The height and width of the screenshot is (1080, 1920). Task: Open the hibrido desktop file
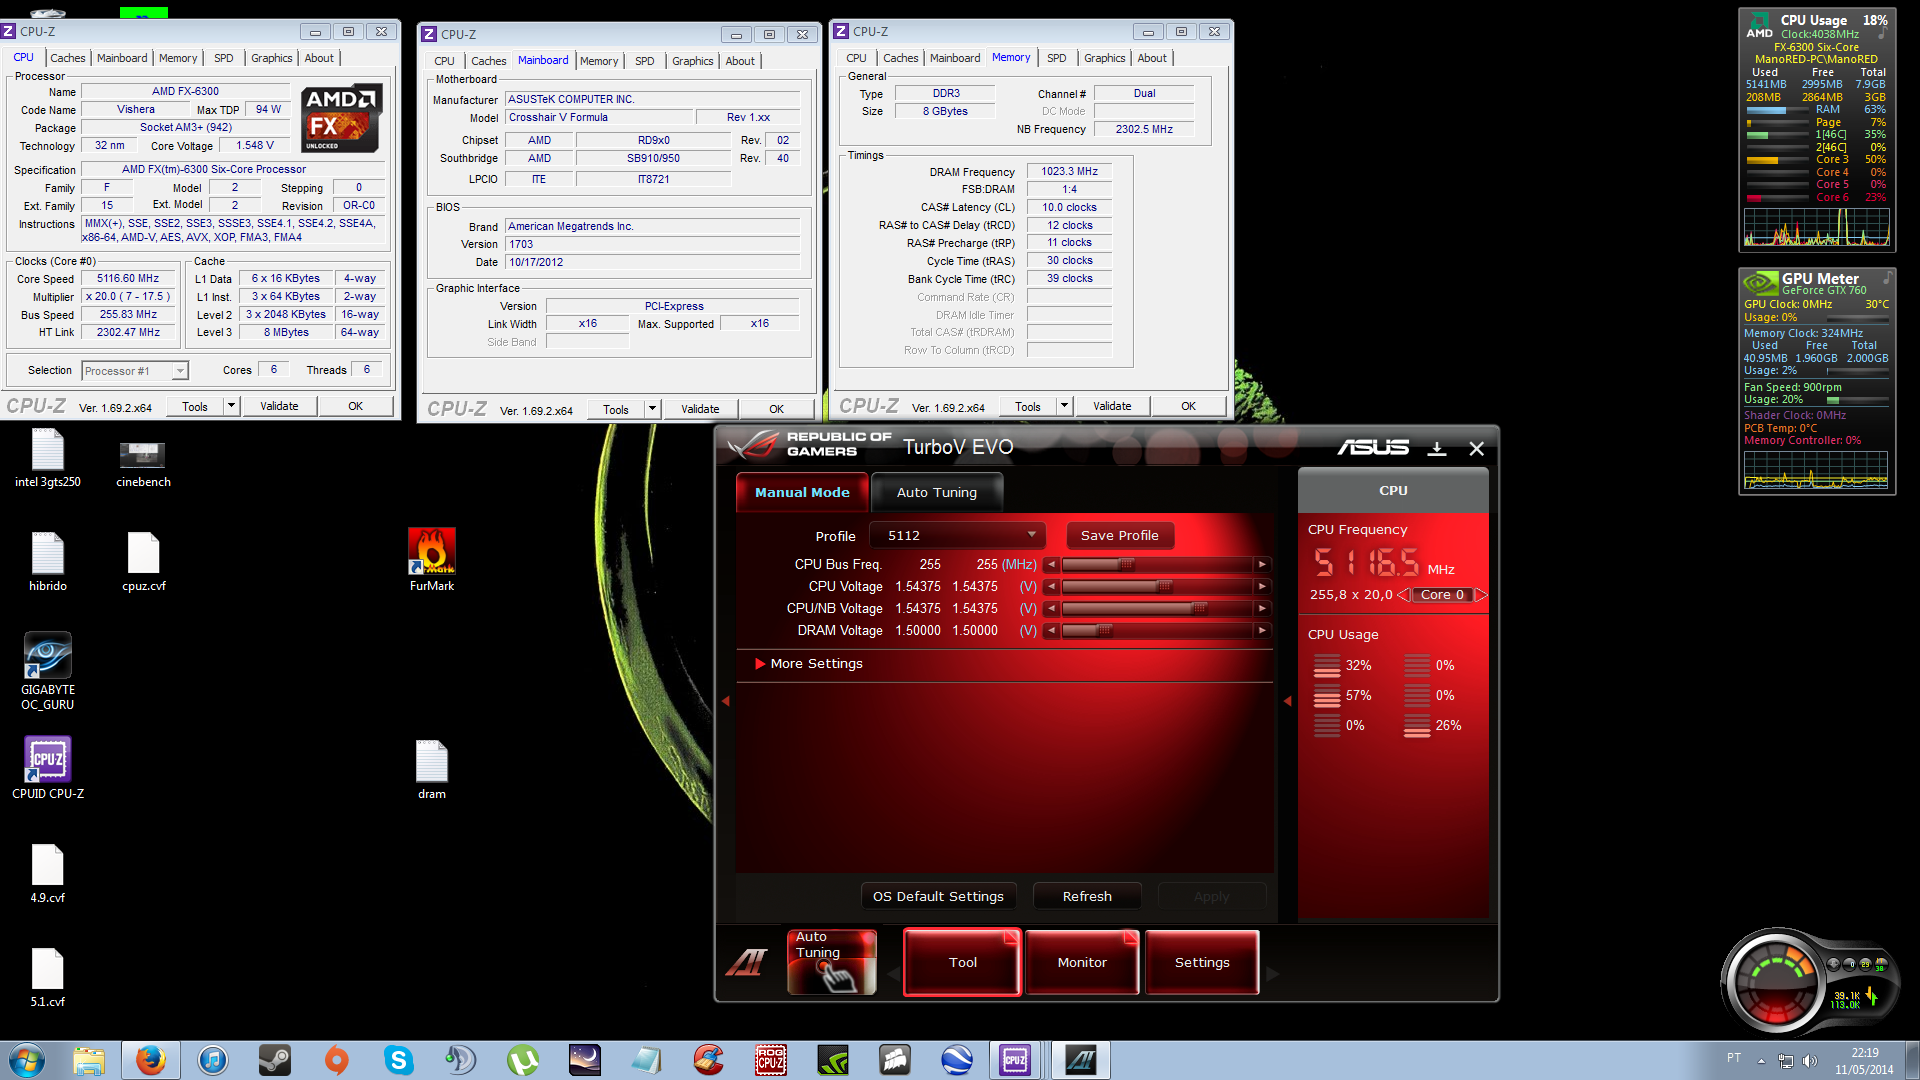tap(47, 562)
